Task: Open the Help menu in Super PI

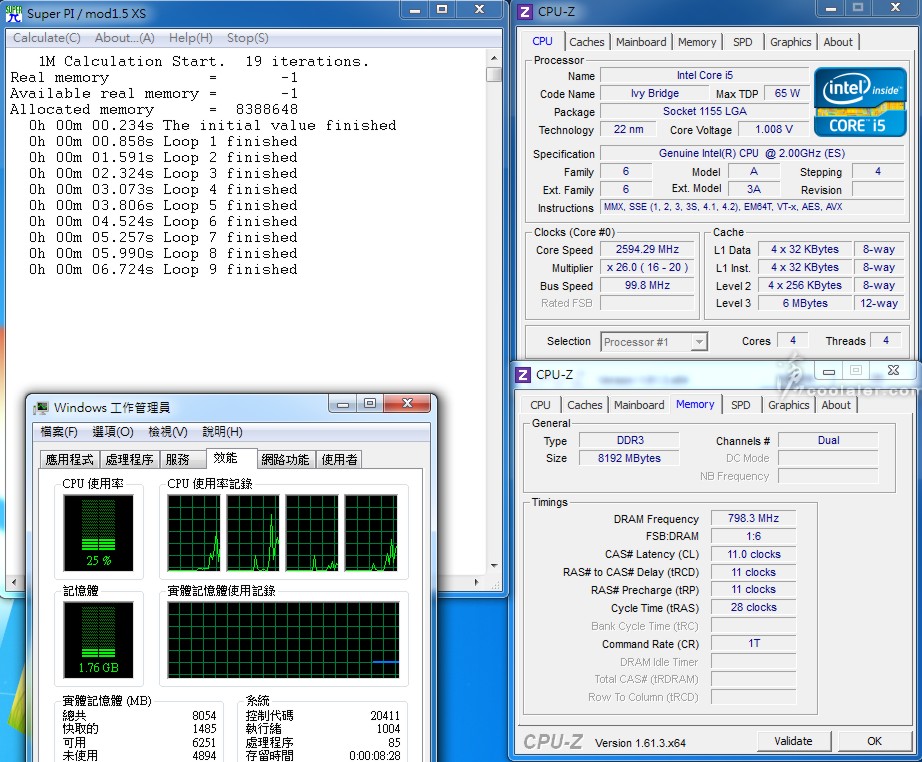Action: click(x=191, y=38)
